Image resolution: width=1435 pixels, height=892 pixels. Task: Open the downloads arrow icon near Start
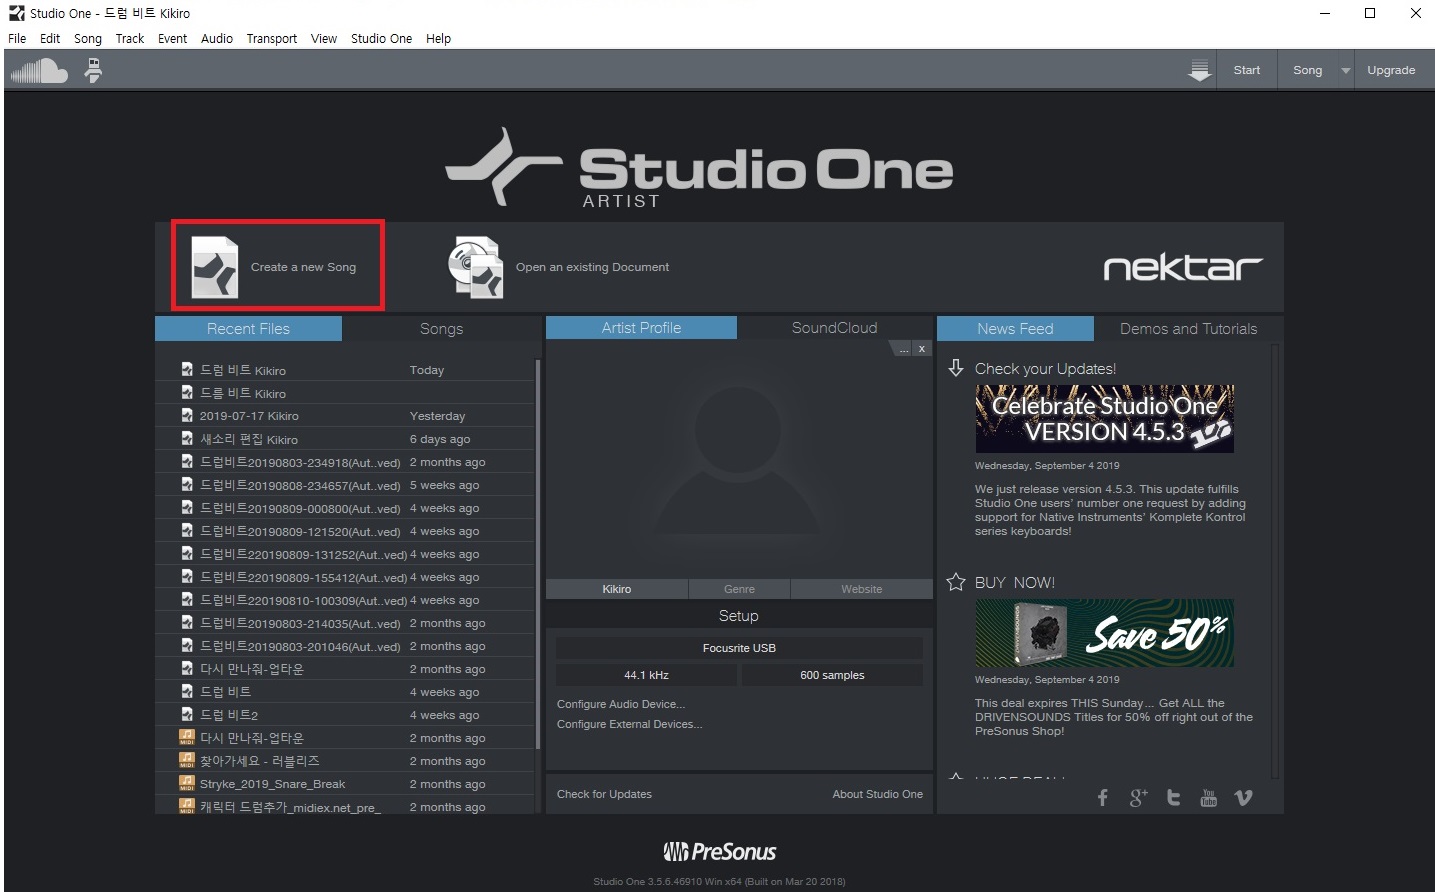tap(1199, 70)
